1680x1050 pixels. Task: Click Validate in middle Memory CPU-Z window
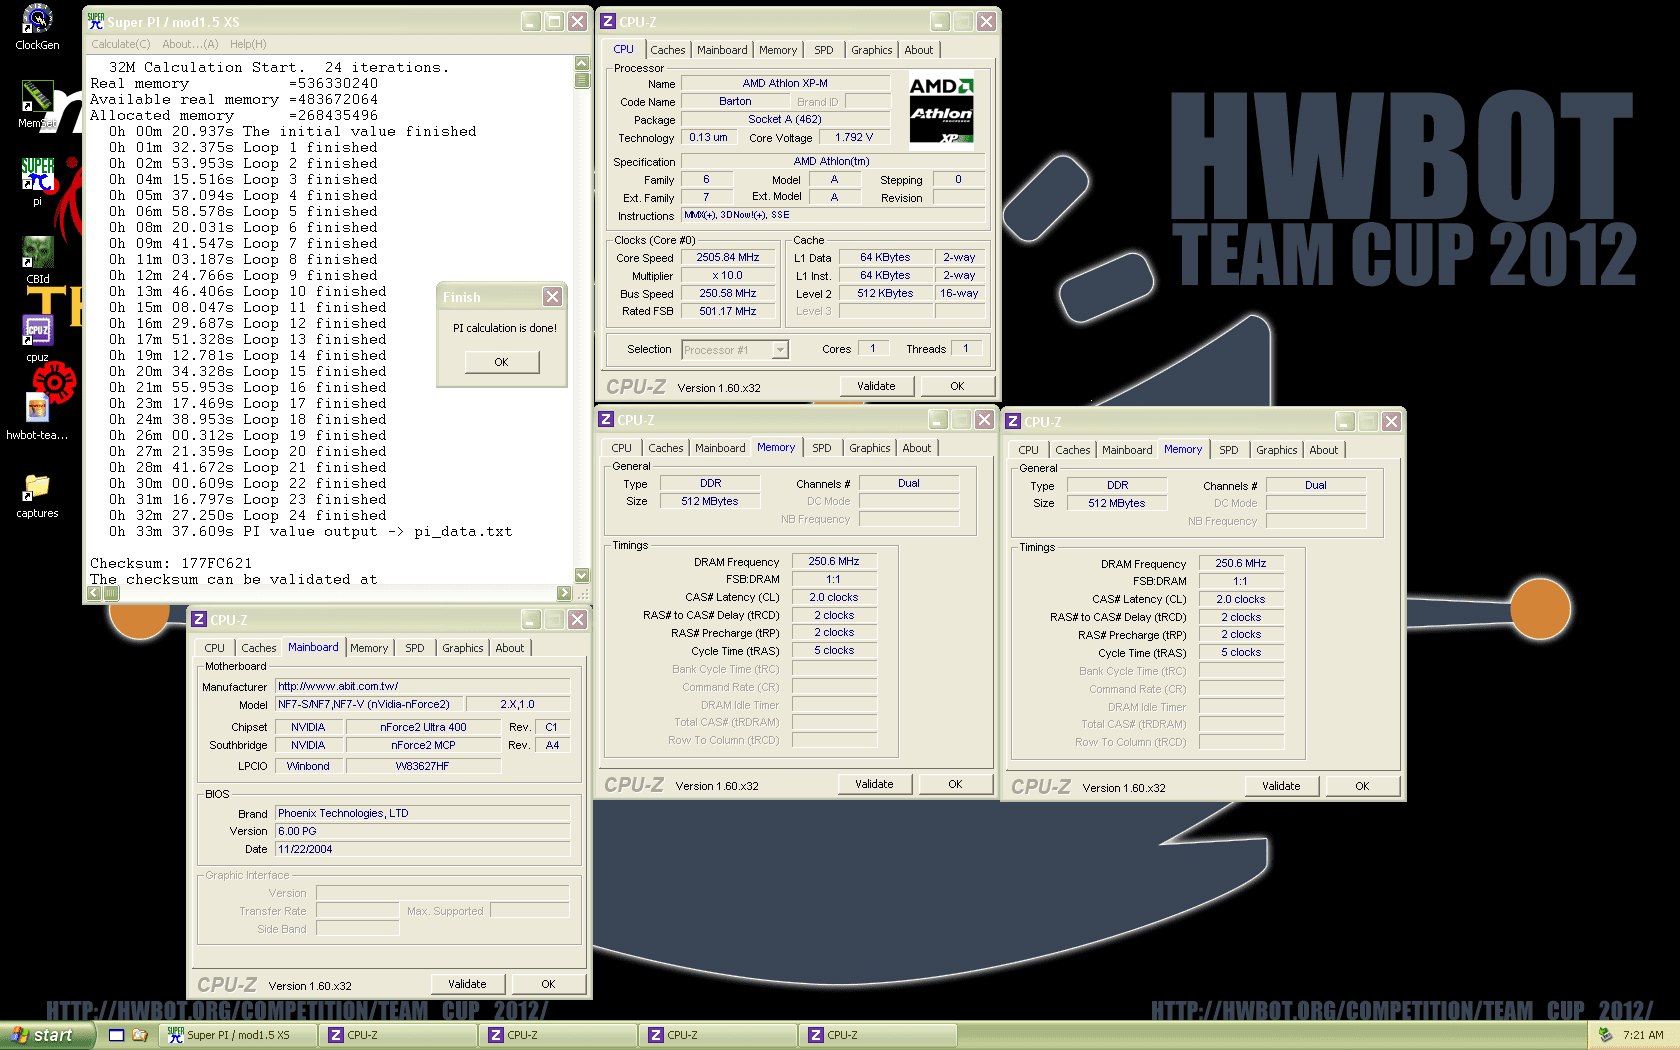coord(874,784)
